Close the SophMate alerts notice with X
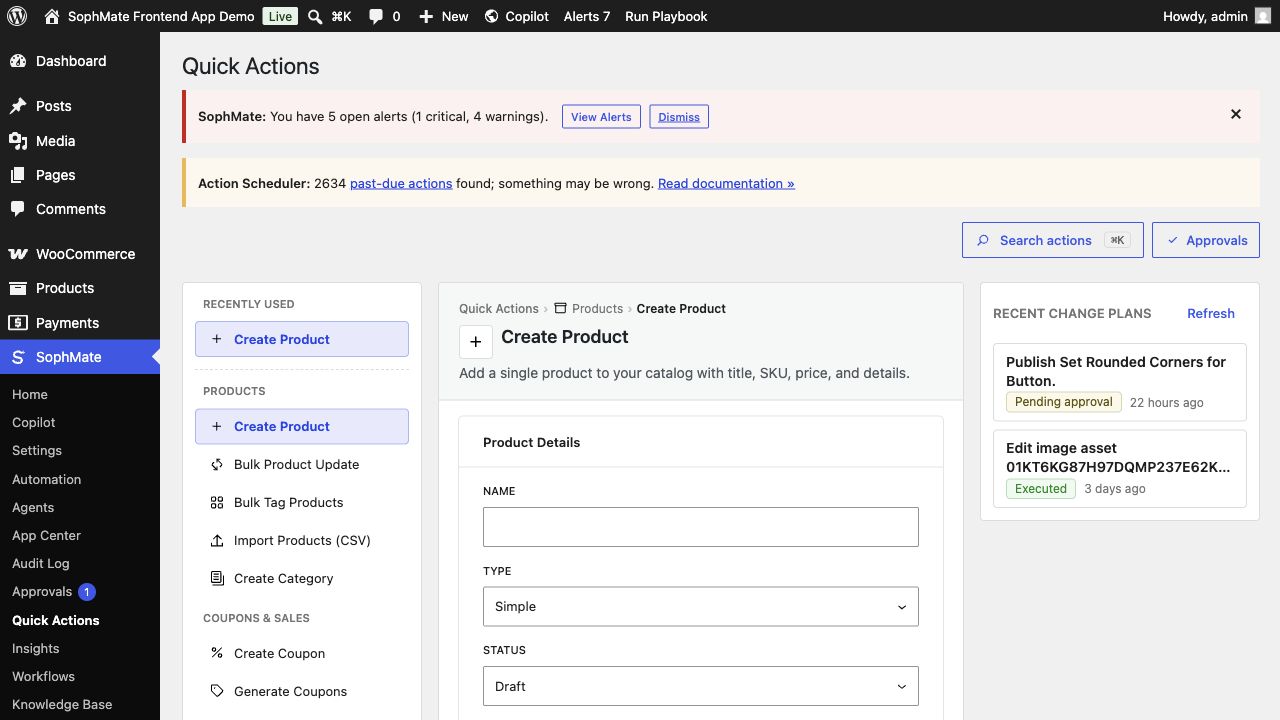 [1236, 114]
